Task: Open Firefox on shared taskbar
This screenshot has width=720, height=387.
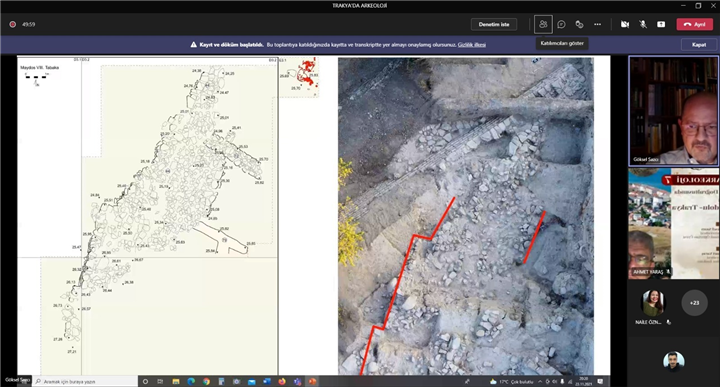Action: coord(281,381)
